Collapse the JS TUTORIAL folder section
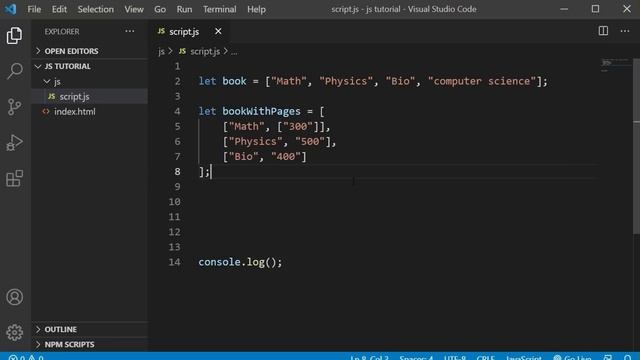The width and height of the screenshot is (640, 360). [90, 66]
